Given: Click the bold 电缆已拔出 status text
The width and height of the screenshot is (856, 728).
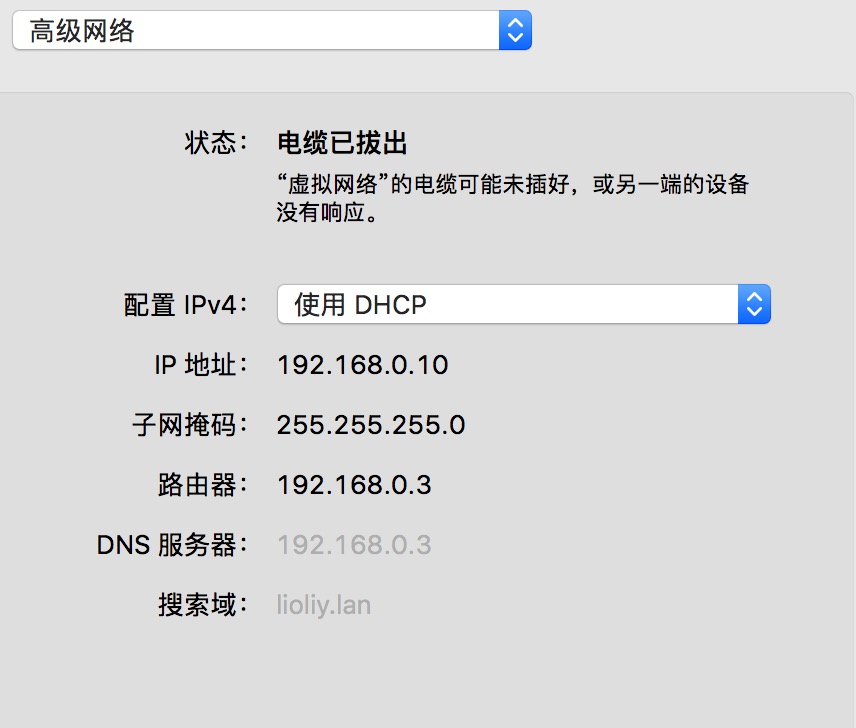Looking at the screenshot, I should [x=342, y=143].
